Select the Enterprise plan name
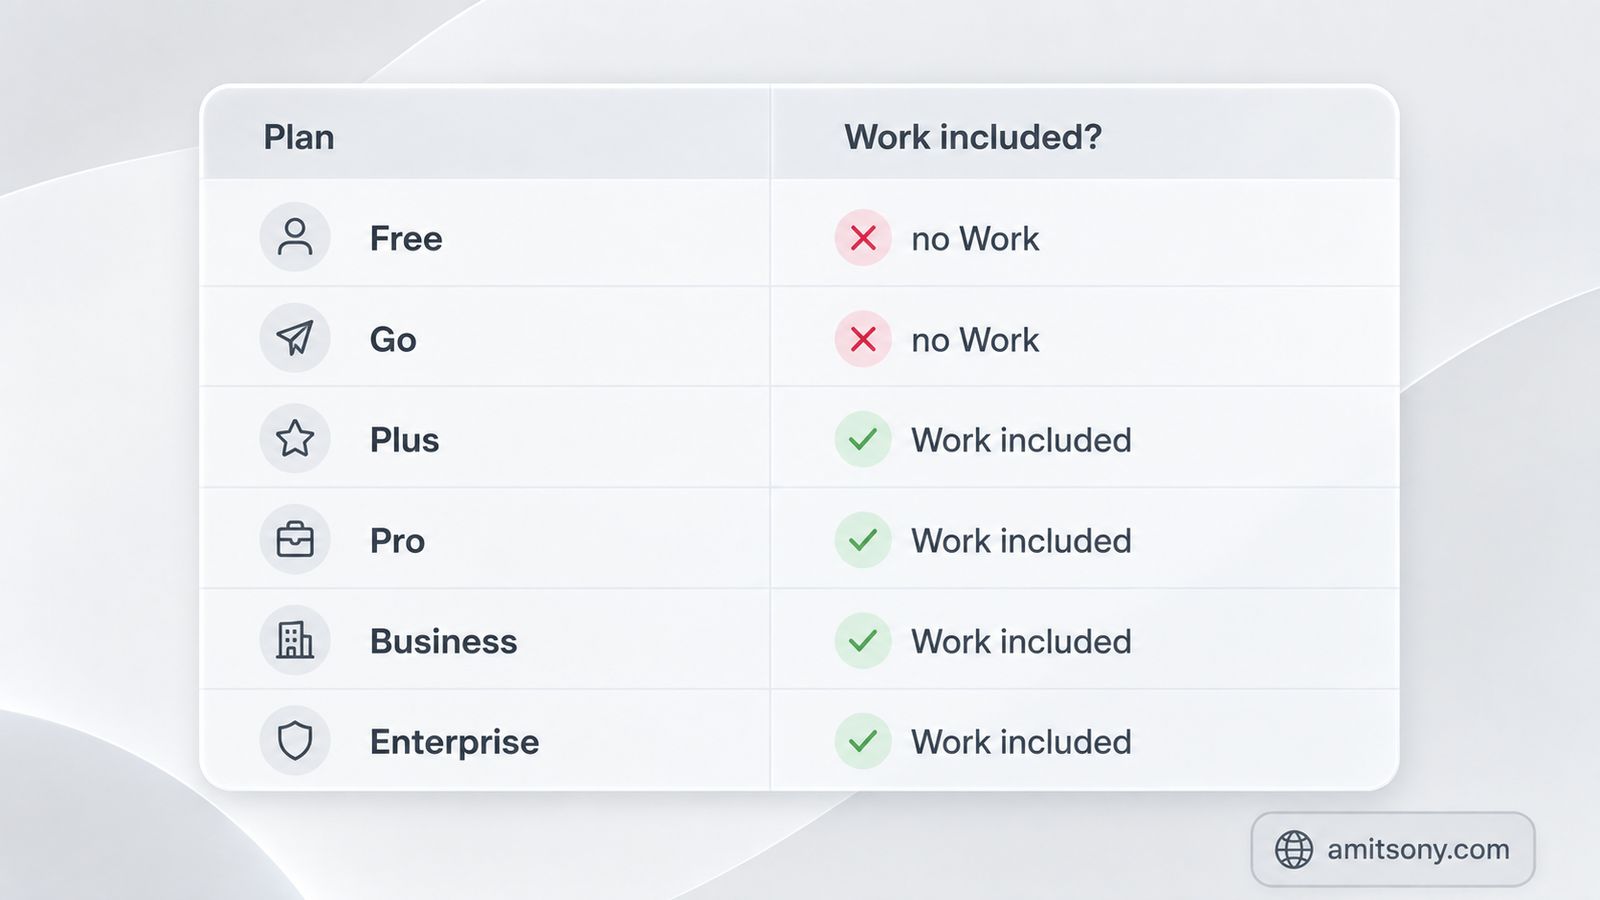 click(x=454, y=742)
